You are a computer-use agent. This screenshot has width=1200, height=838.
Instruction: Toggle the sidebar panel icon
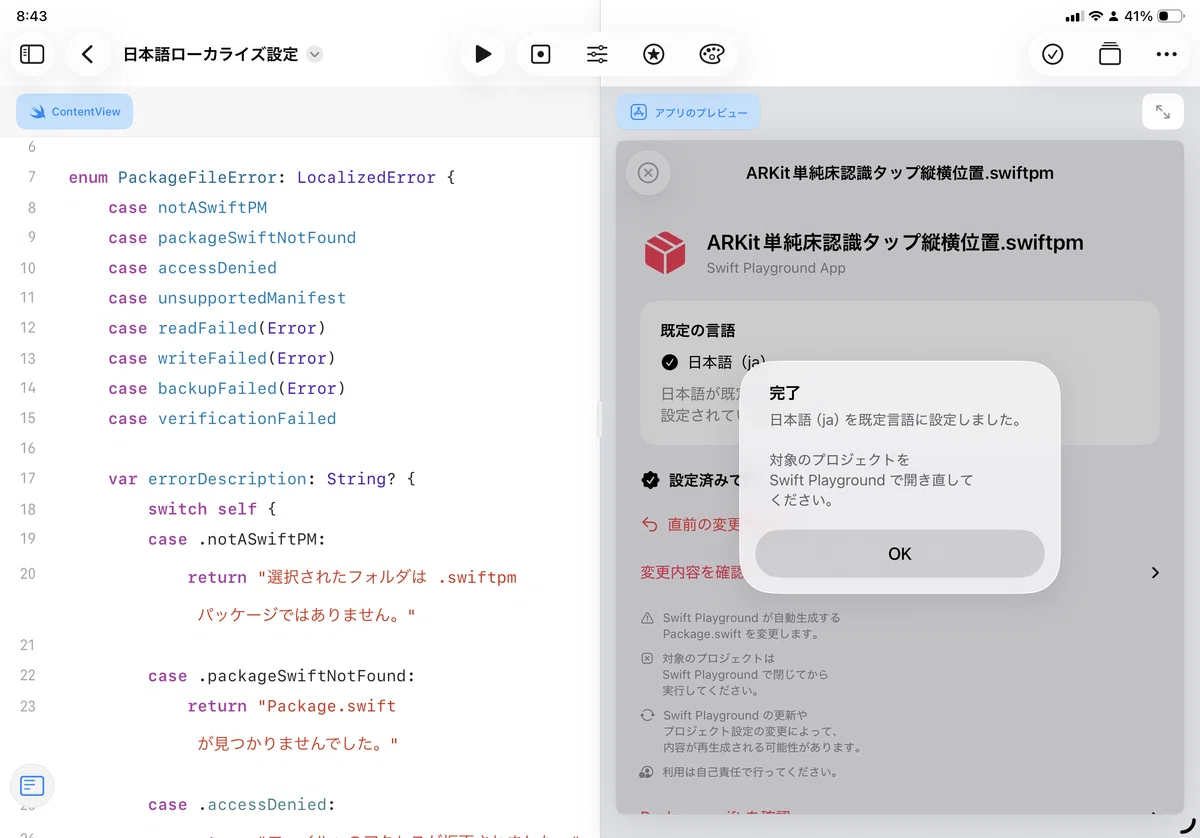click(x=33, y=54)
